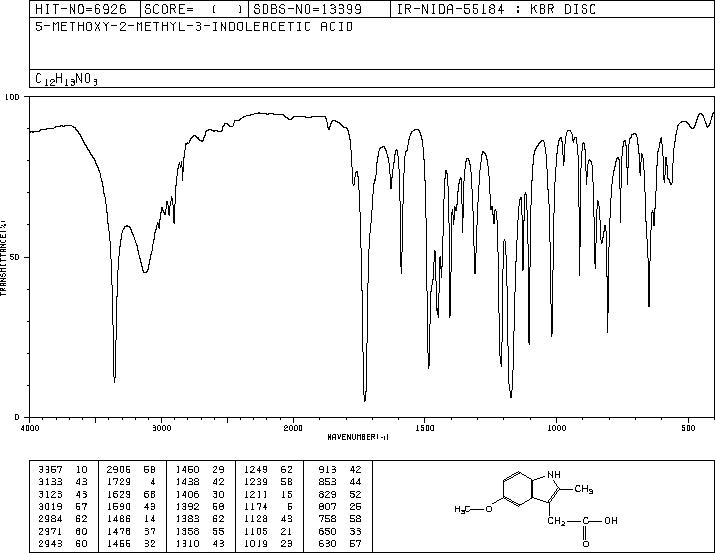Click the 1174 peak entry in table
Viewport: 715px width, 553px height.
pos(269,506)
